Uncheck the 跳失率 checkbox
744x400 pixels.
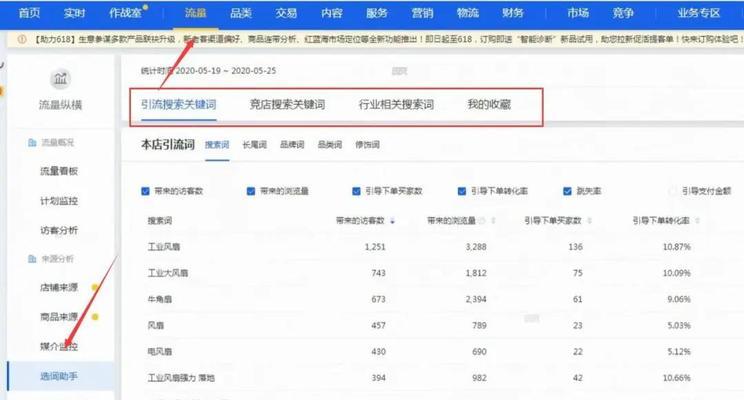(567, 191)
